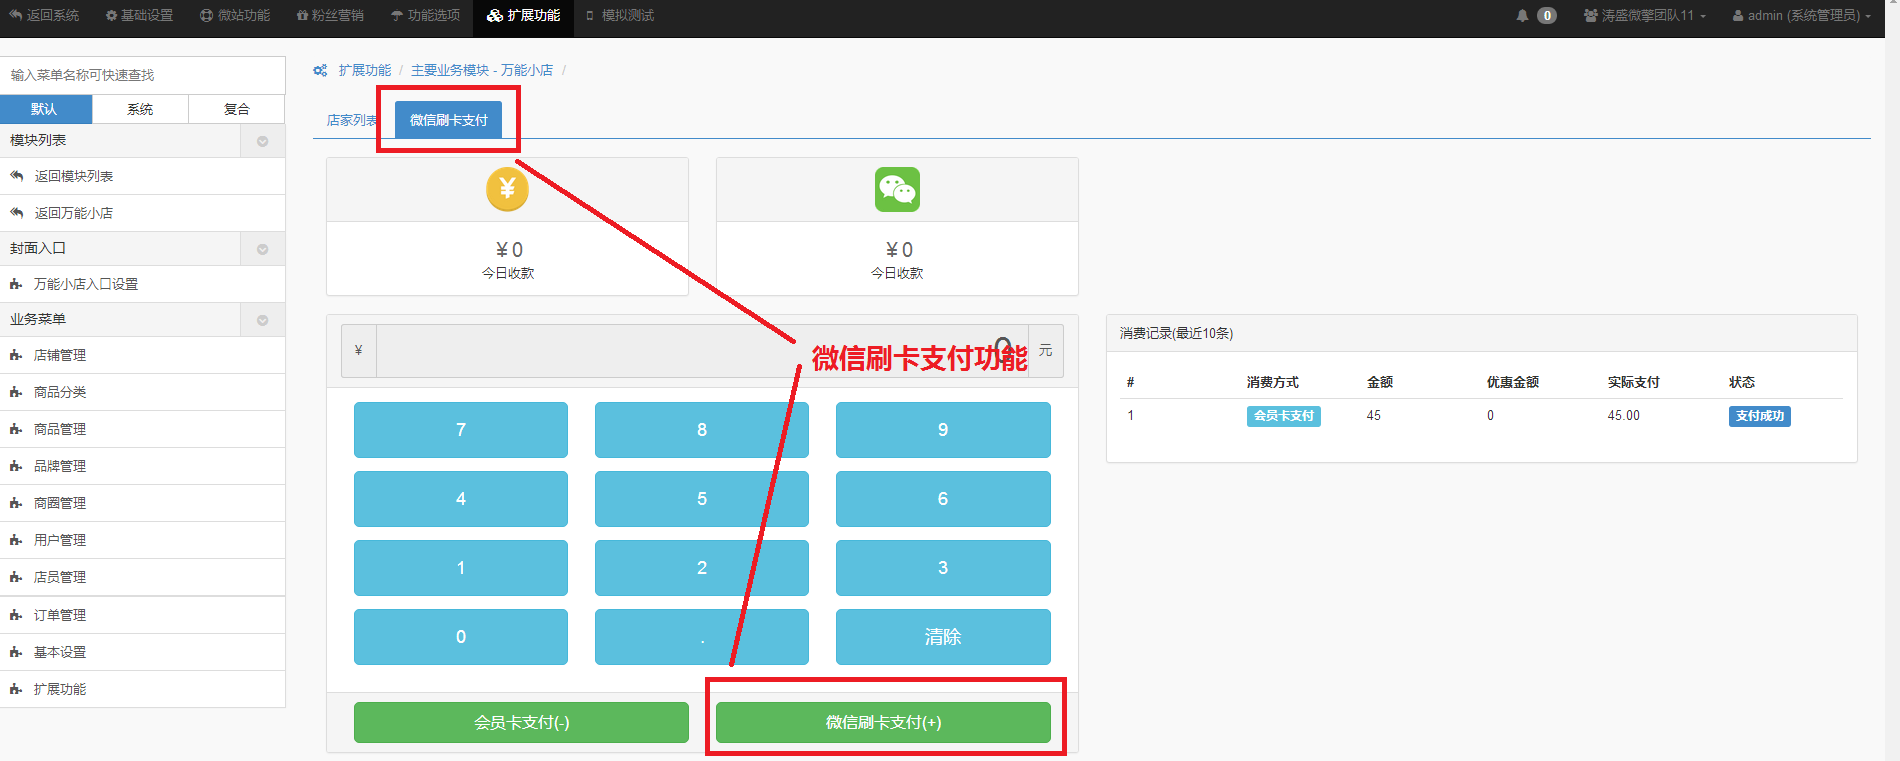This screenshot has height=761, width=1900.
Task: Open 扩展功能 in sidebar
Action: point(142,689)
